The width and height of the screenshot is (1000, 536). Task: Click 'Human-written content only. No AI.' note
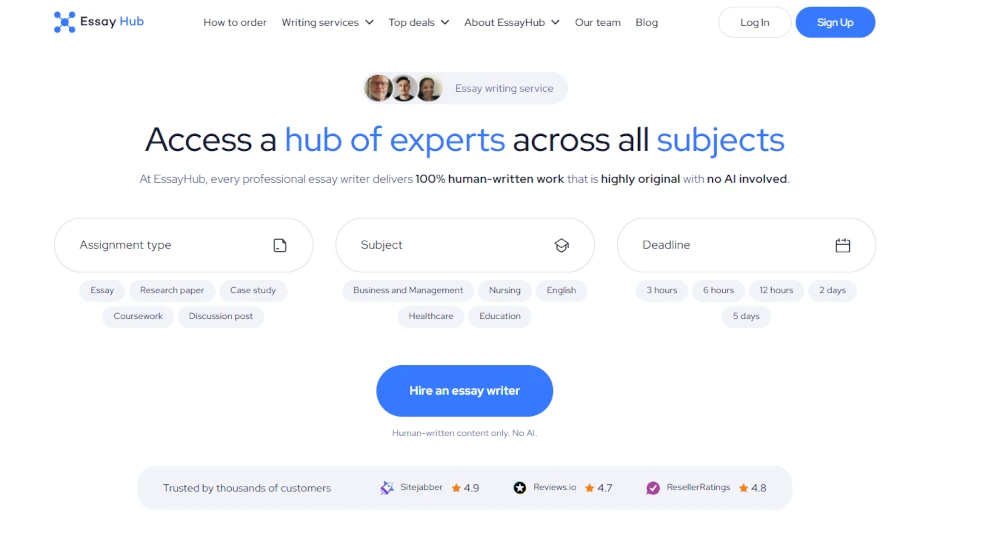tap(464, 433)
